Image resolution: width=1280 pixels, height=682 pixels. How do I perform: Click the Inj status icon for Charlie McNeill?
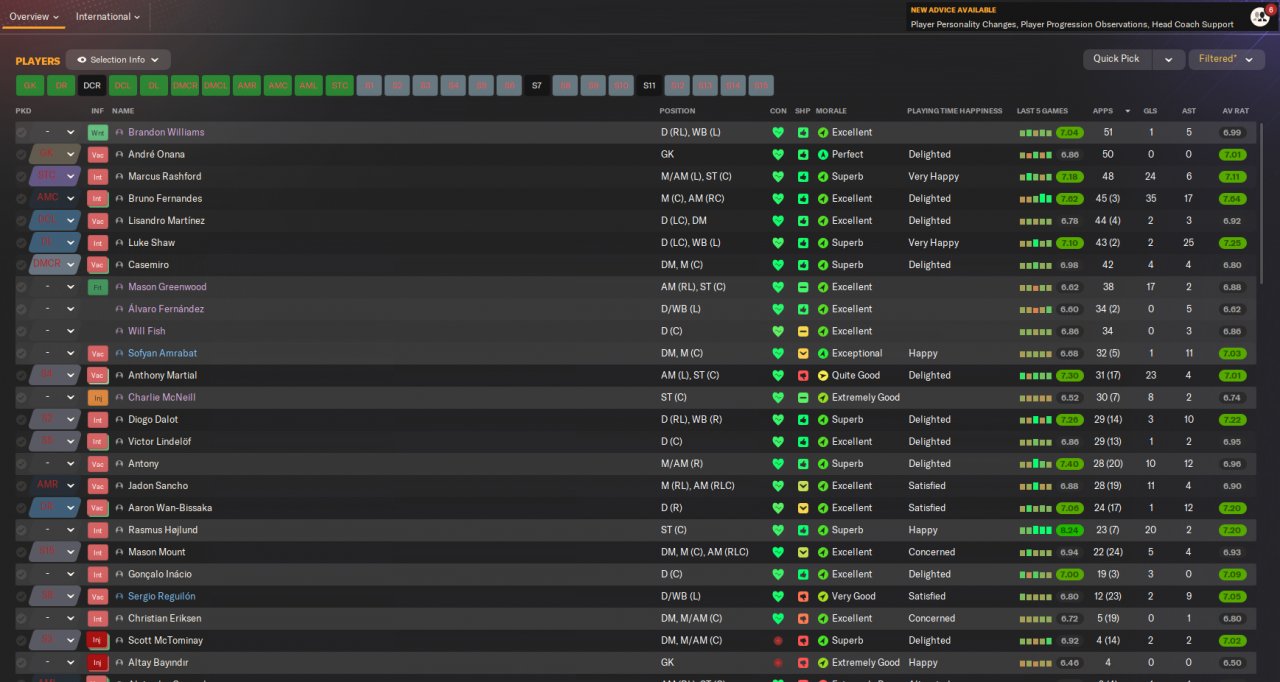click(98, 398)
